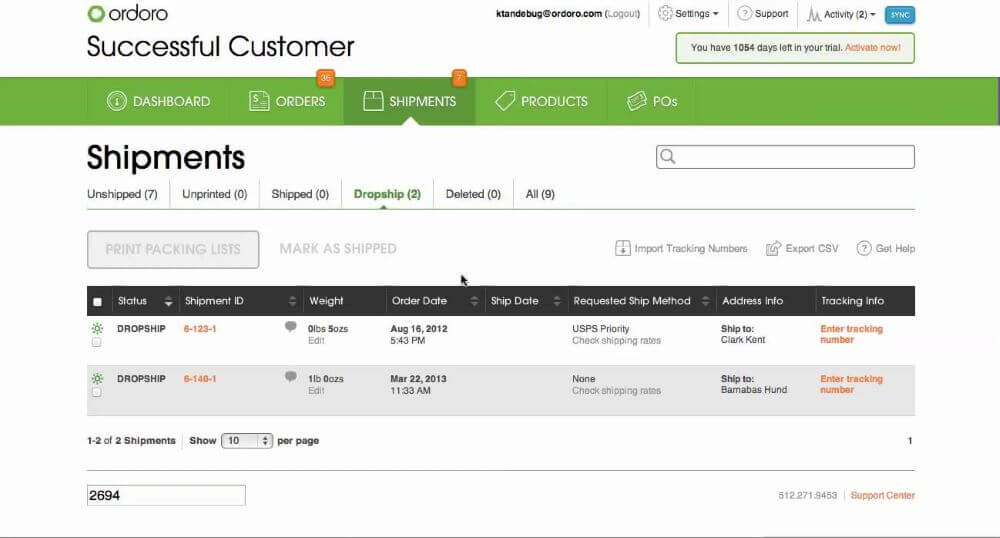1000x538 pixels.
Task: Open the per page dropdown
Action: (x=247, y=440)
